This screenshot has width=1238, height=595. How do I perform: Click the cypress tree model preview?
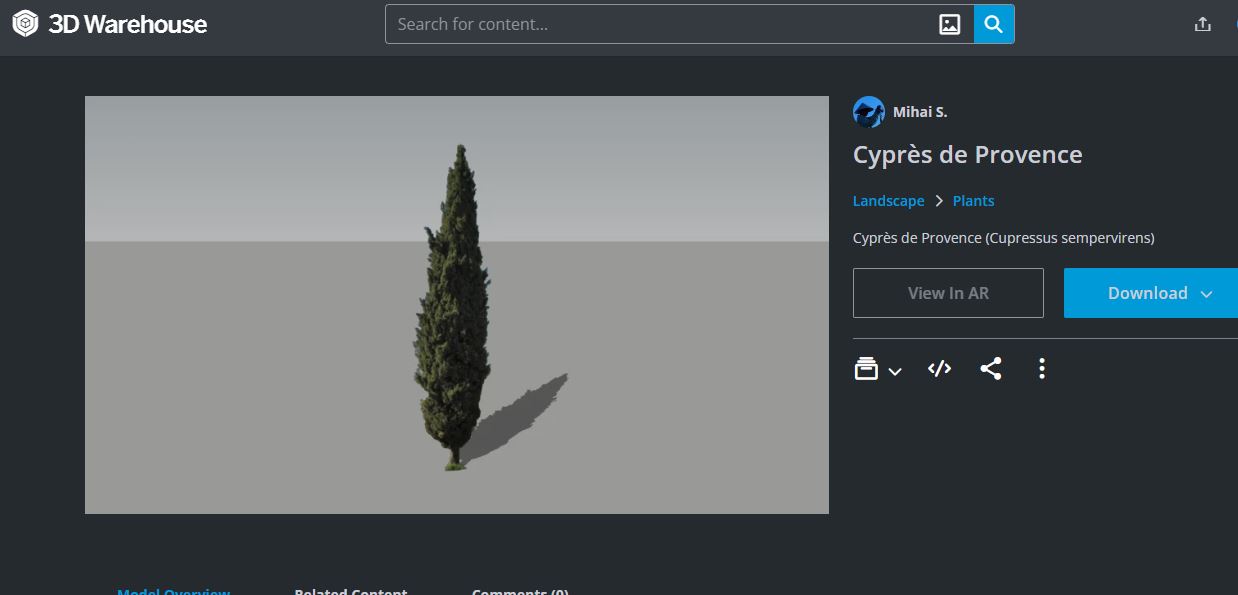click(457, 305)
